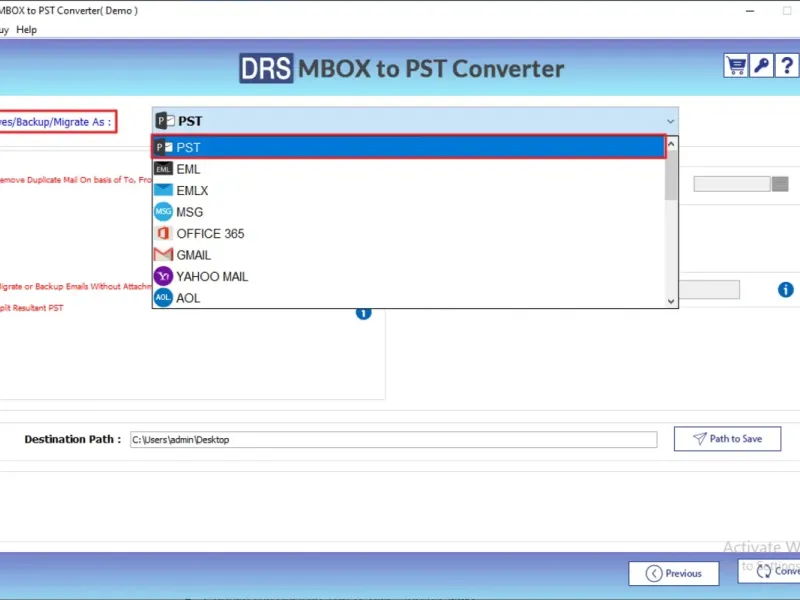Viewport: 800px width, 600px height.
Task: Click the AOL blue icon
Action: (x=163, y=297)
